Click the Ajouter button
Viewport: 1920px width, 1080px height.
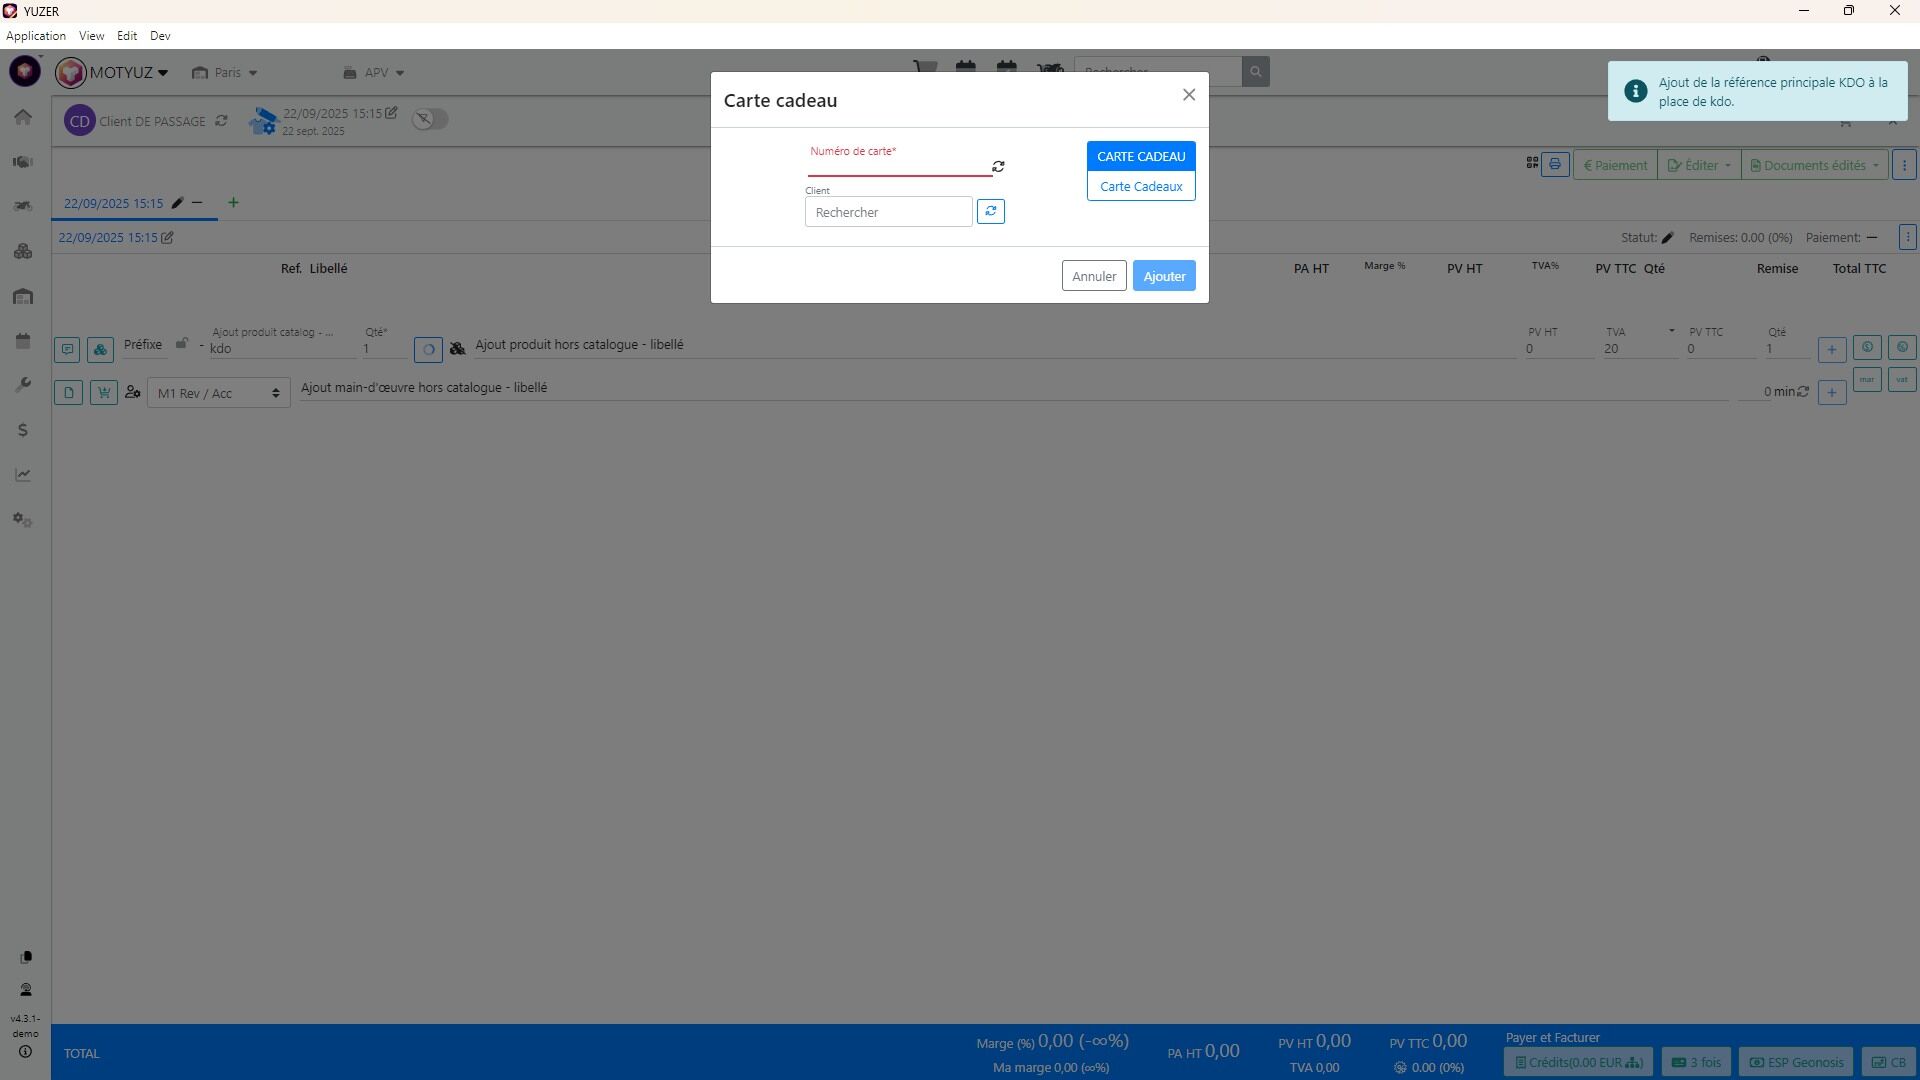pyautogui.click(x=1163, y=276)
